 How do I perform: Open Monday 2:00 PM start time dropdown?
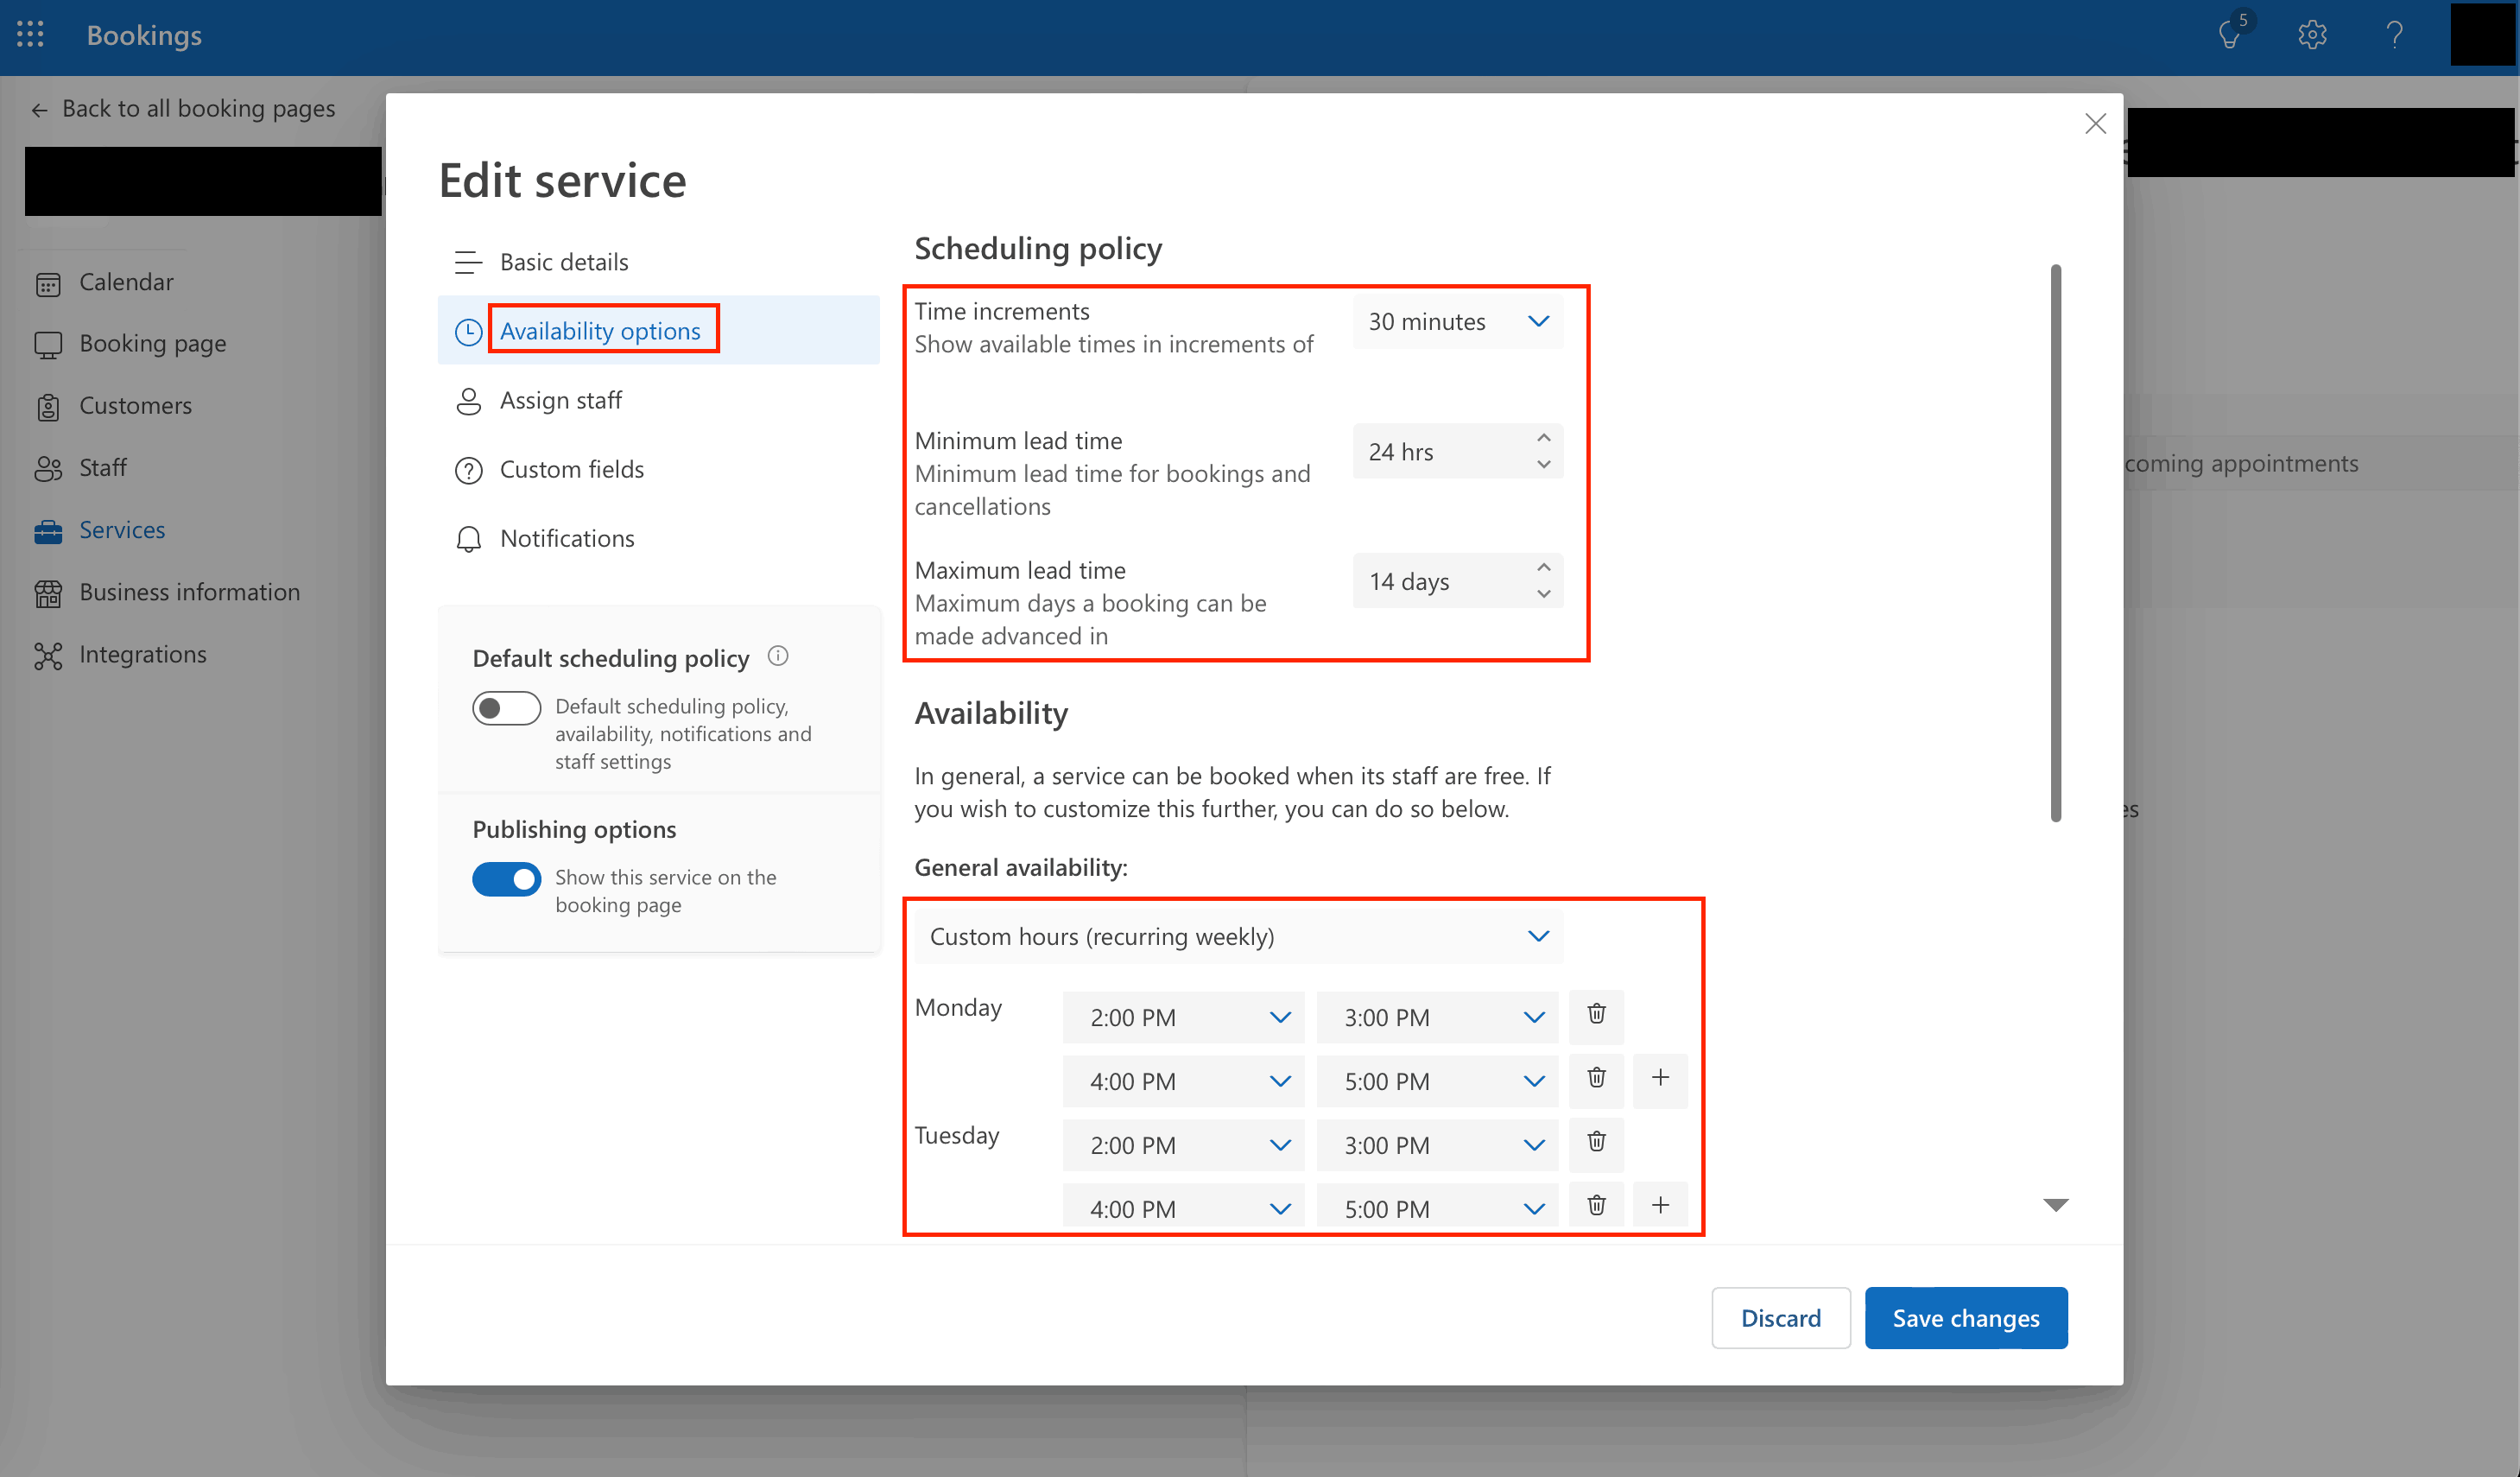(1183, 1018)
